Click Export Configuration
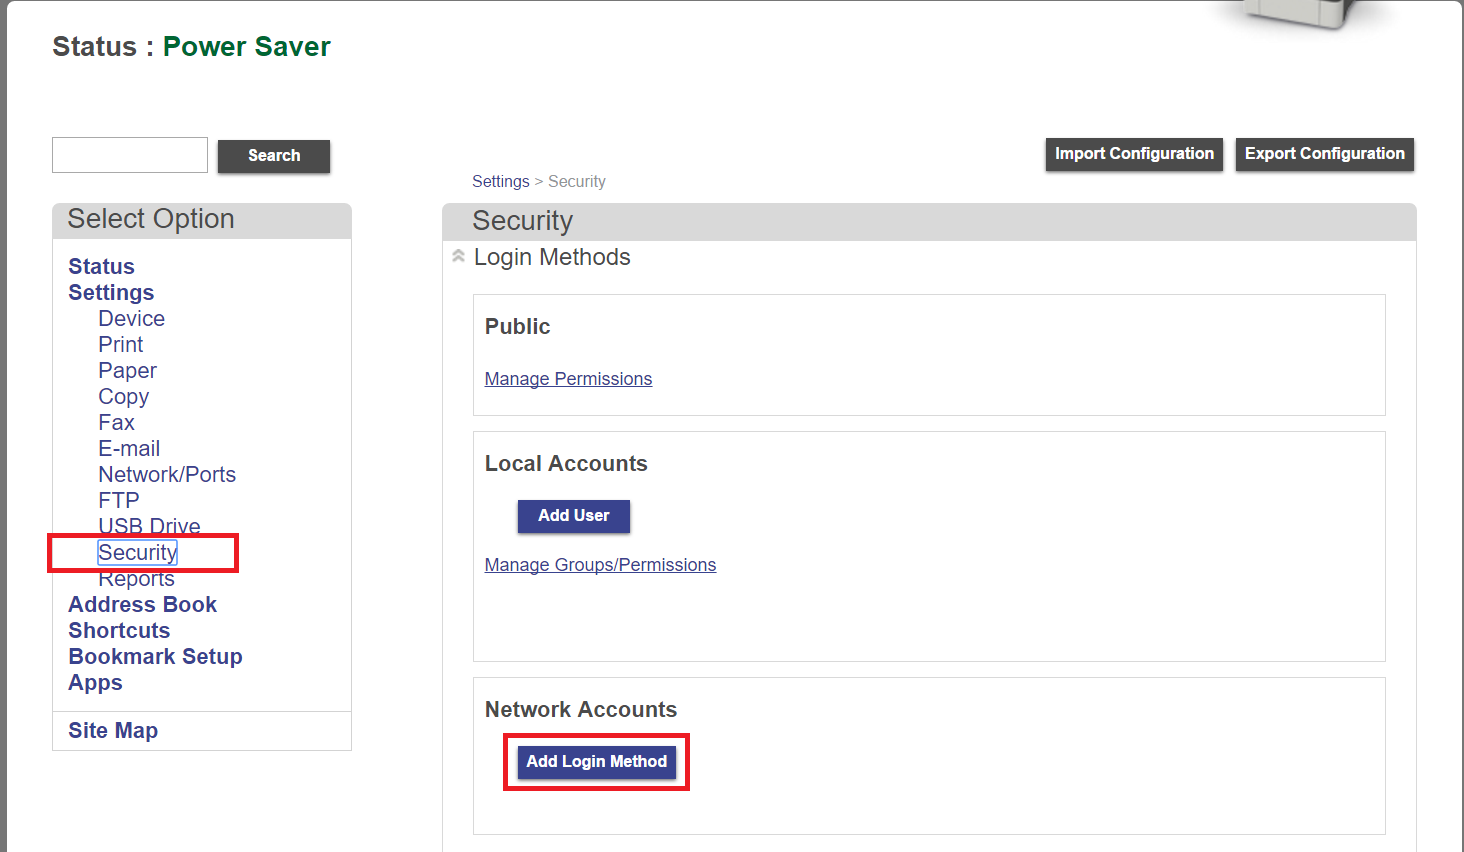 (1324, 154)
